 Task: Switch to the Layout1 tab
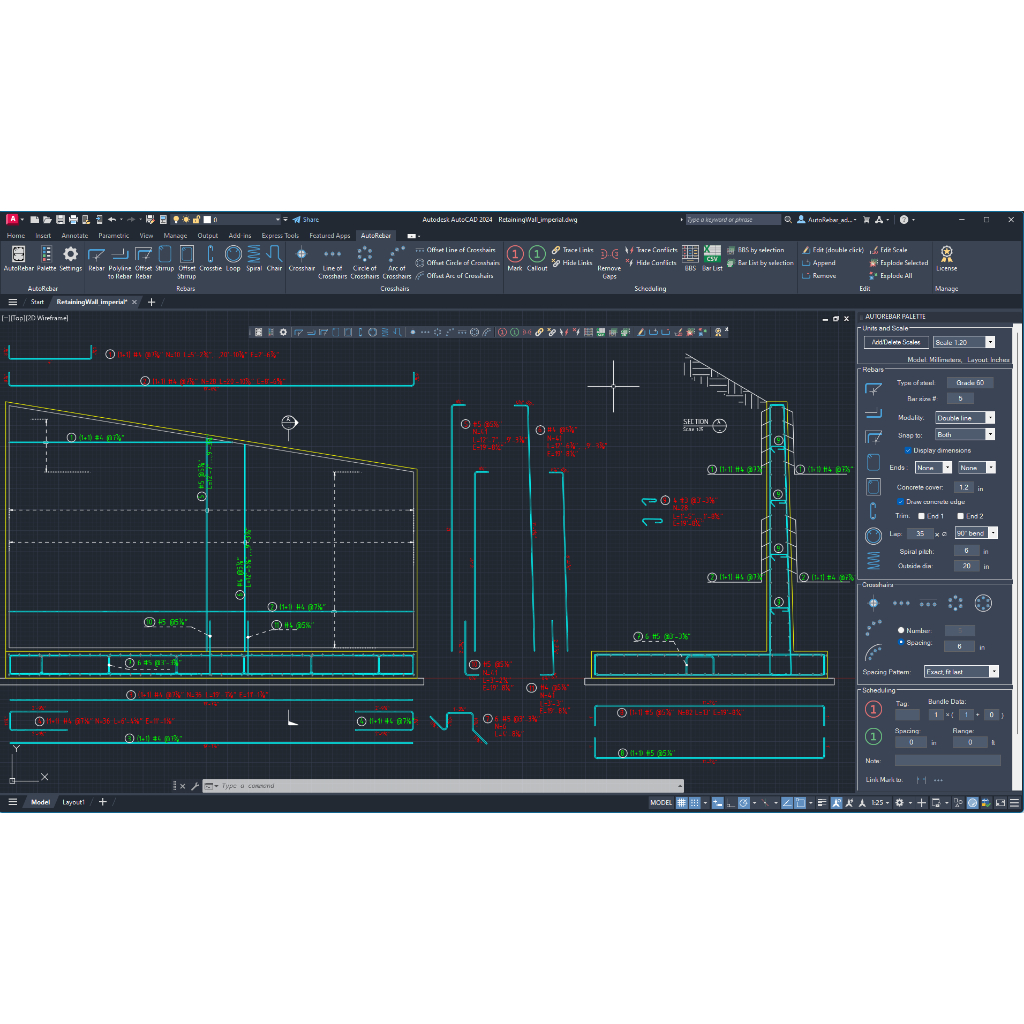[x=73, y=802]
